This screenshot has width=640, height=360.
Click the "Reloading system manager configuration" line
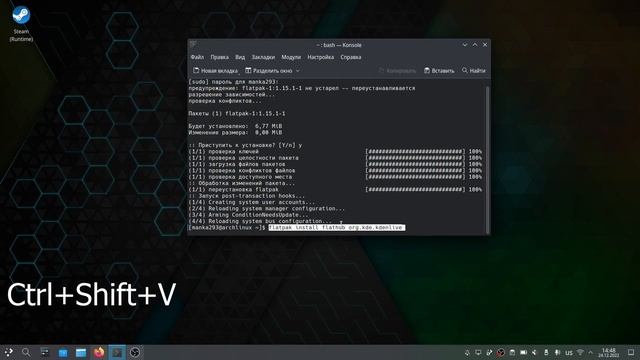(x=267, y=209)
